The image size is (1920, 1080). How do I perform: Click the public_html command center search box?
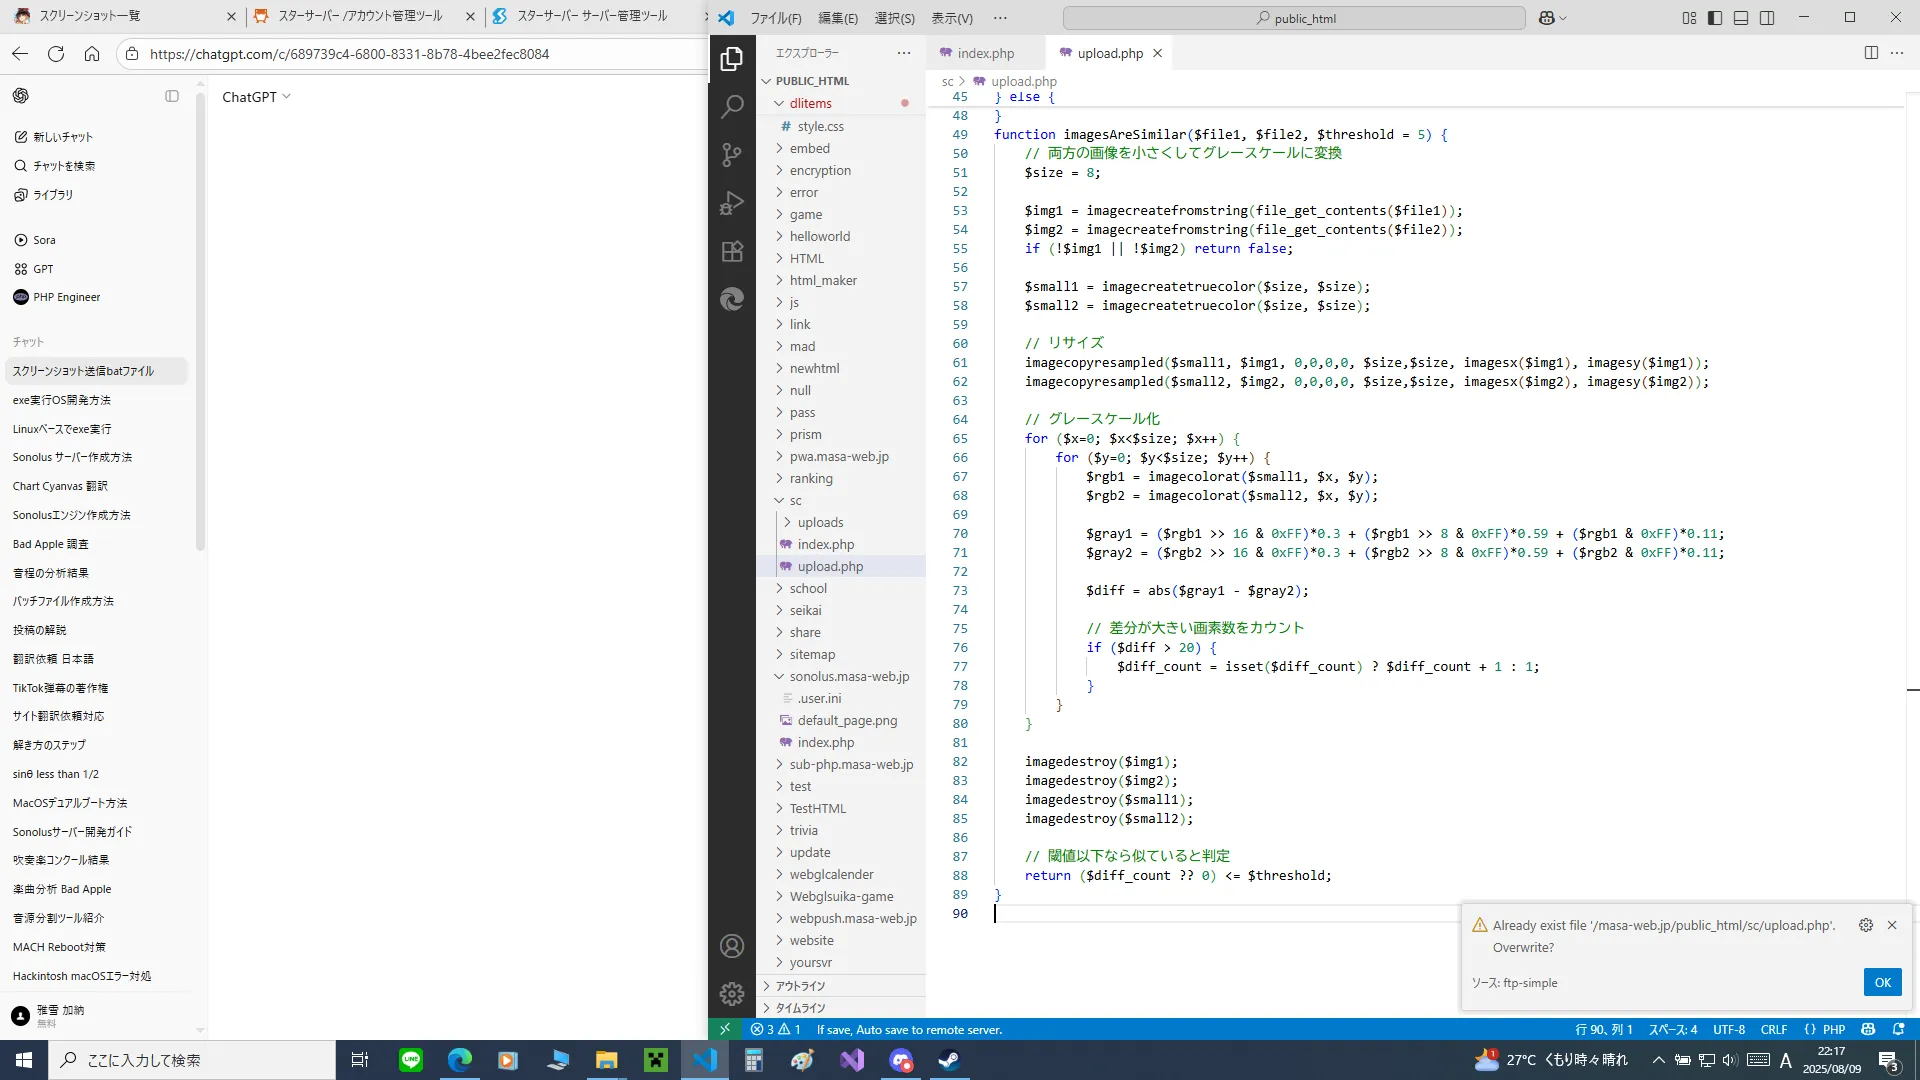[x=1294, y=18]
